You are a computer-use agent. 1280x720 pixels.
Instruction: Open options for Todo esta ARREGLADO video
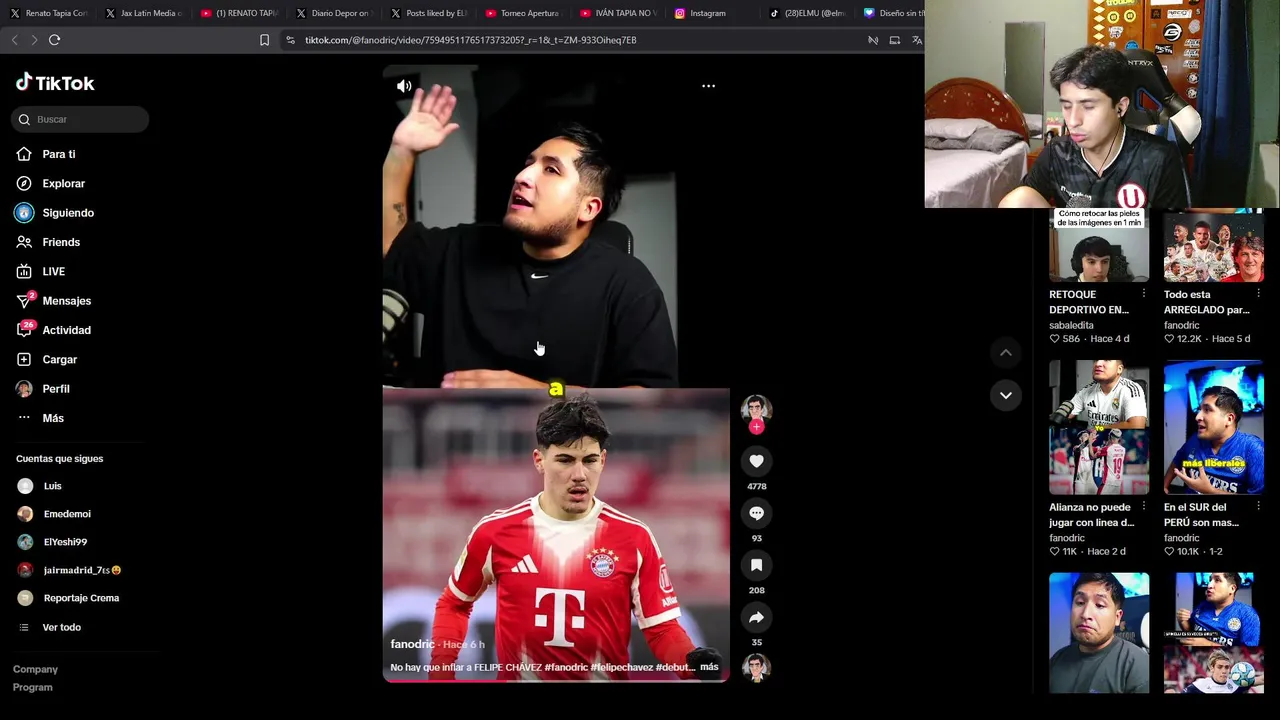1258,294
